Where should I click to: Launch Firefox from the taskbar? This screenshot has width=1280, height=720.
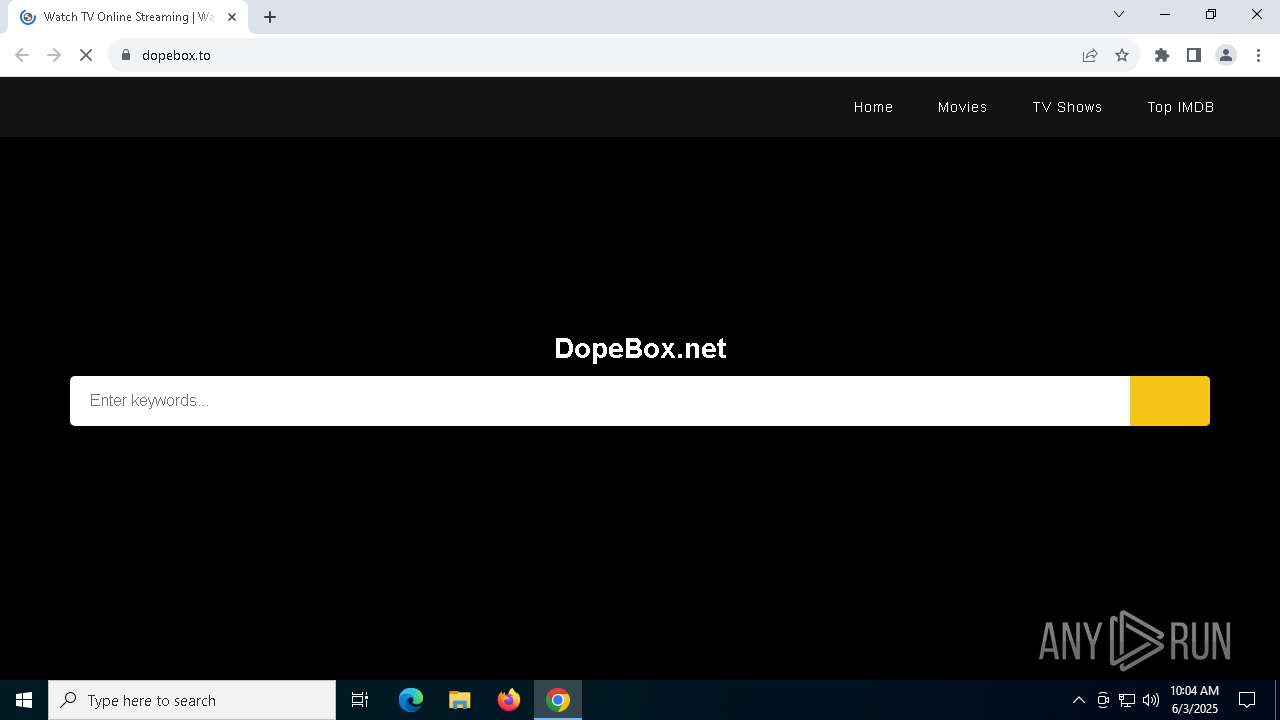(509, 700)
